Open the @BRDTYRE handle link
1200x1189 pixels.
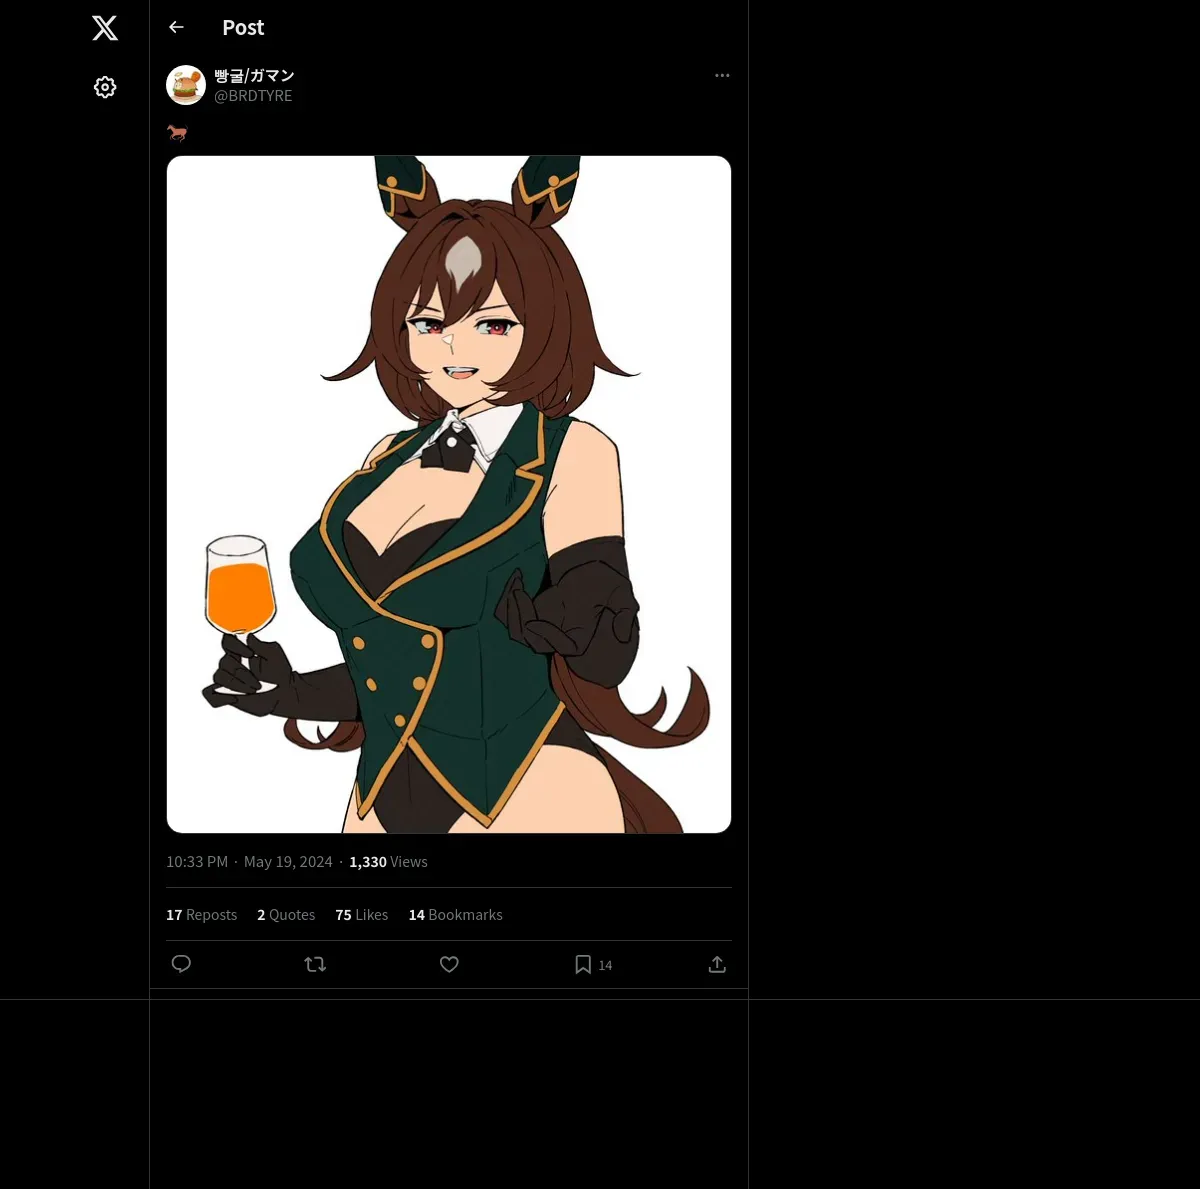[253, 96]
